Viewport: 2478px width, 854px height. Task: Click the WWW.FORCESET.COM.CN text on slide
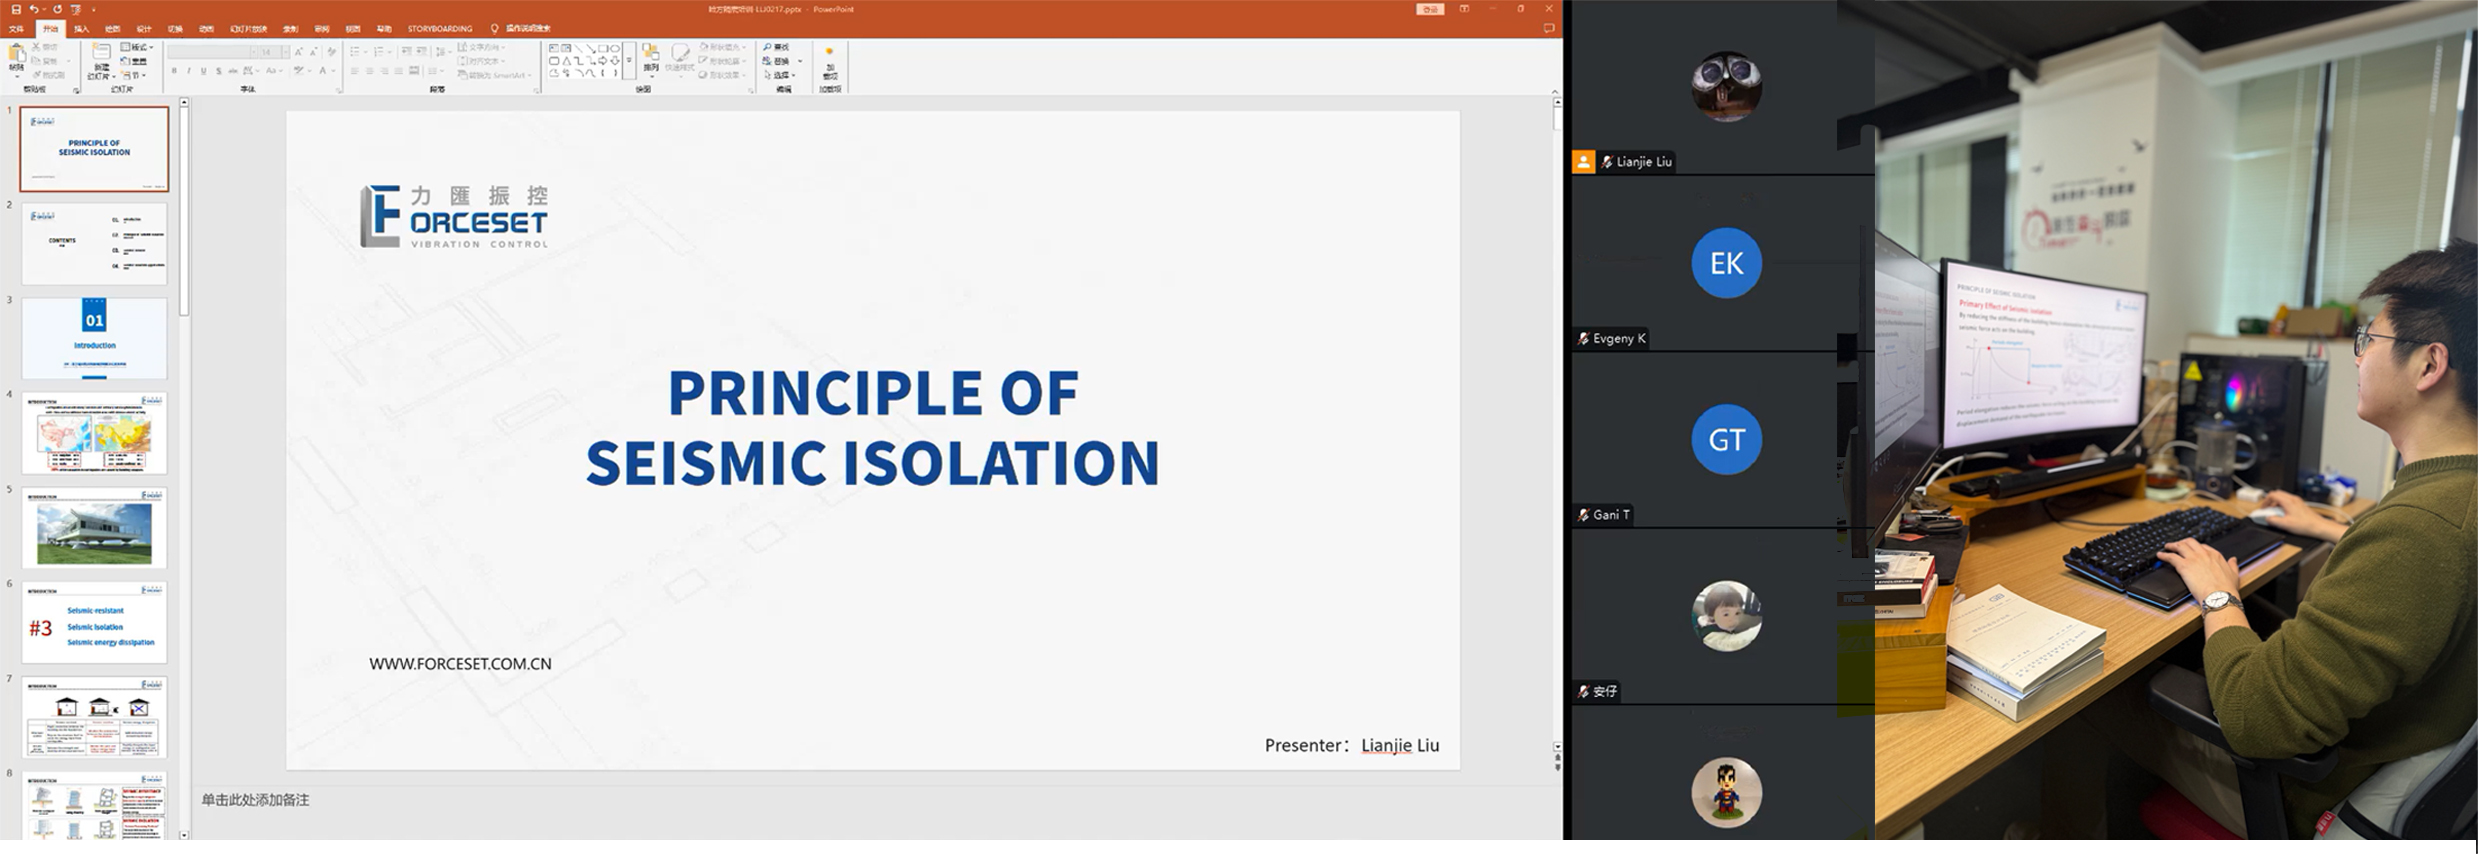coord(460,663)
